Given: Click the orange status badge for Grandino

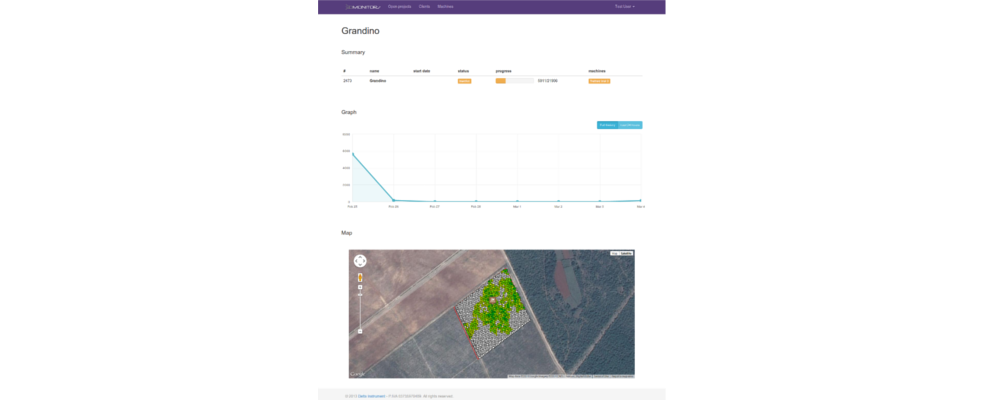Looking at the screenshot, I should (x=464, y=81).
